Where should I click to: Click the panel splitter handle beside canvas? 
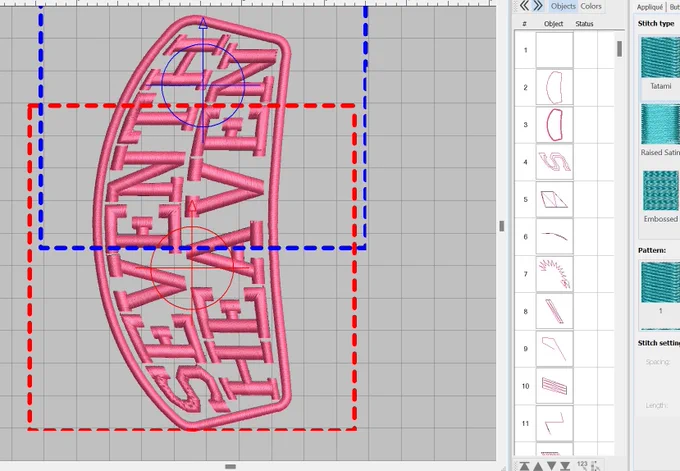[502, 226]
